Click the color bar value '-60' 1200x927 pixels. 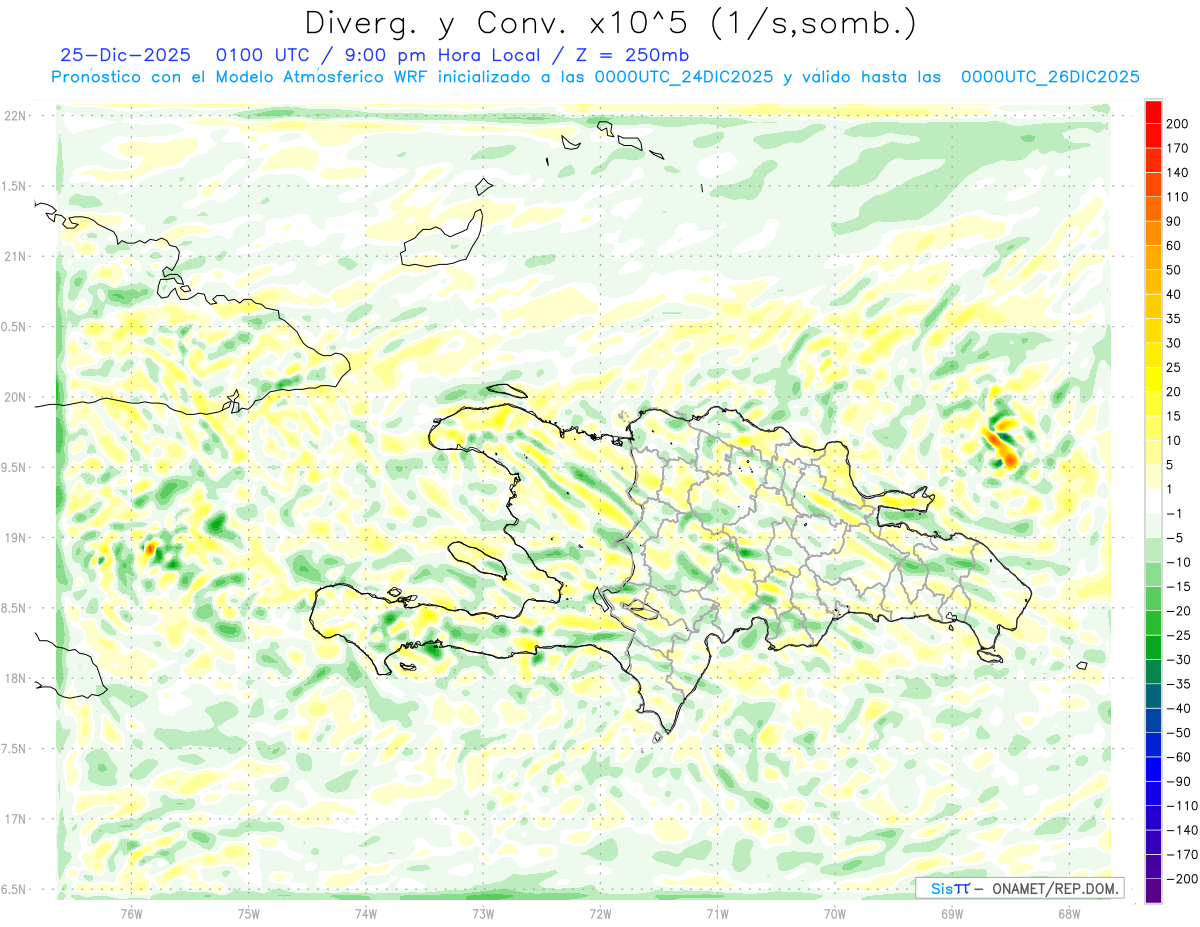click(x=1178, y=757)
